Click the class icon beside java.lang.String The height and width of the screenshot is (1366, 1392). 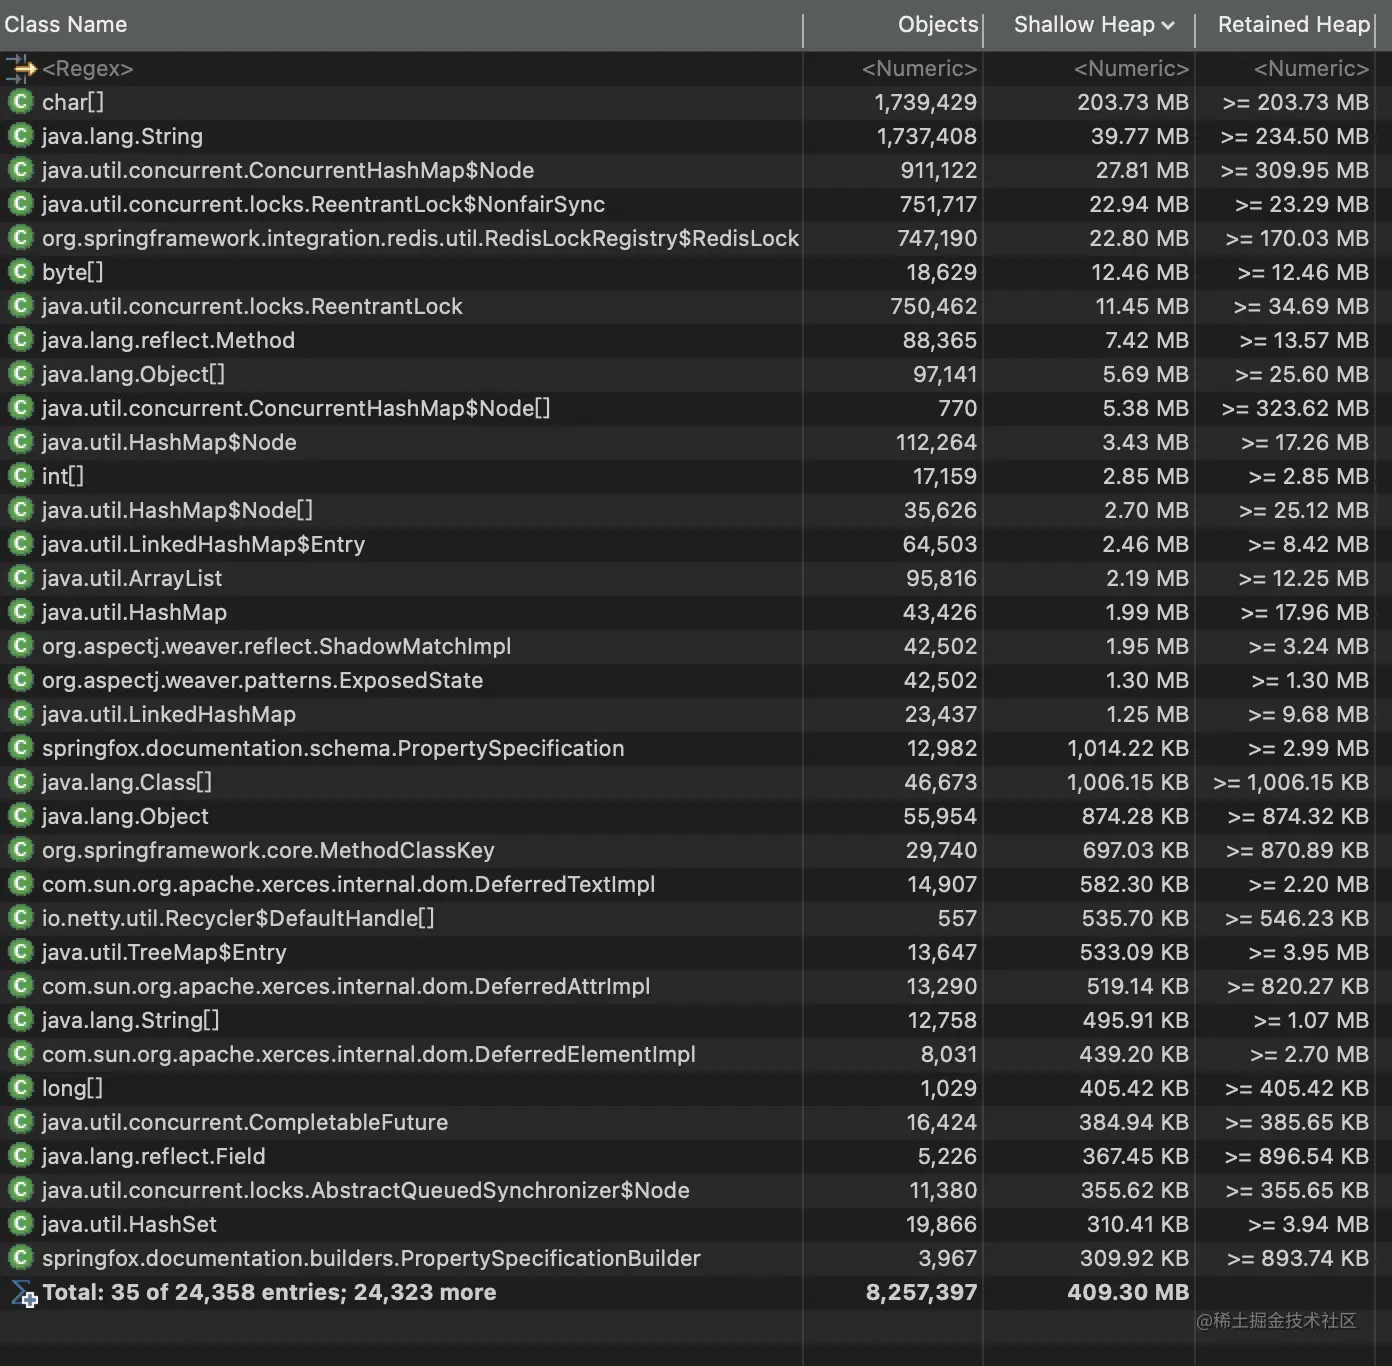click(x=20, y=136)
